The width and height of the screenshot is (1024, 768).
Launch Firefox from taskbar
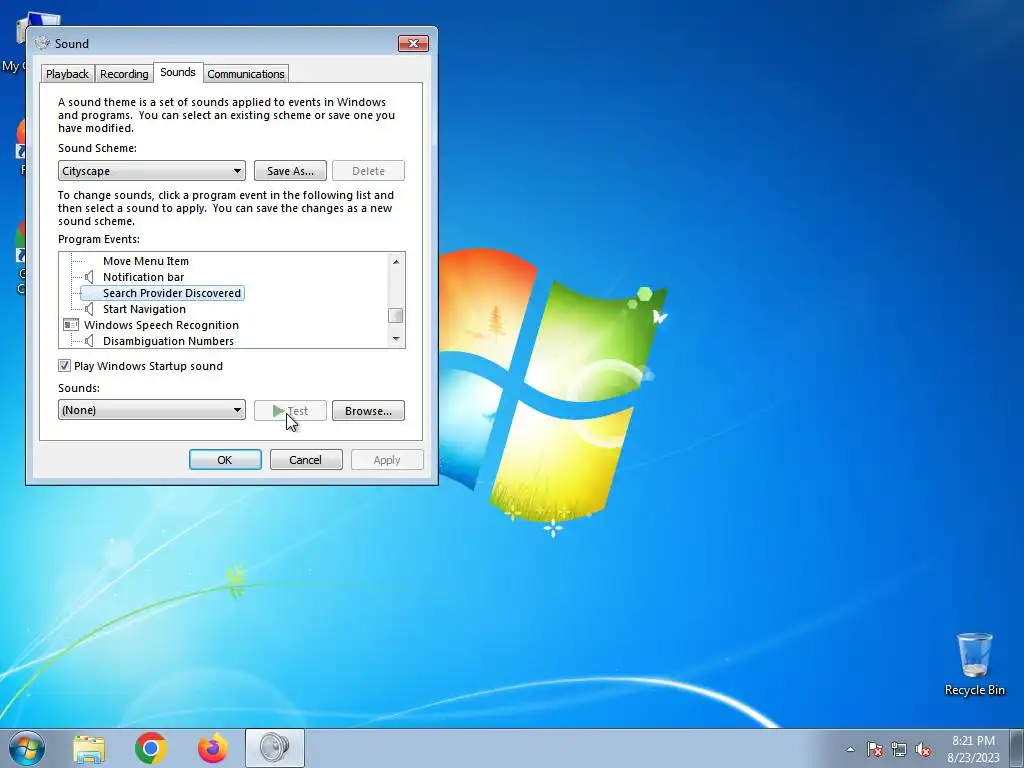pyautogui.click(x=213, y=748)
